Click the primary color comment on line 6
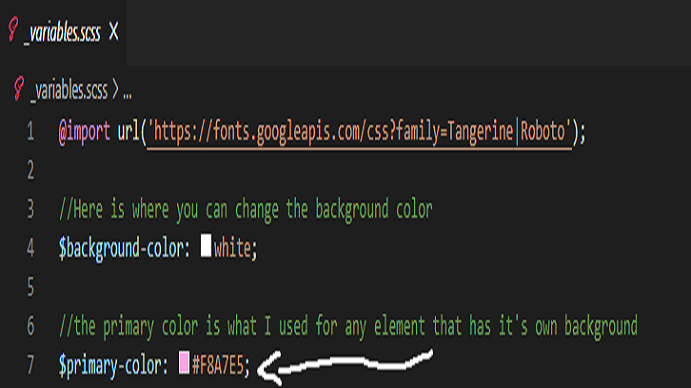Screen dimensions: 691x388 click(348, 327)
